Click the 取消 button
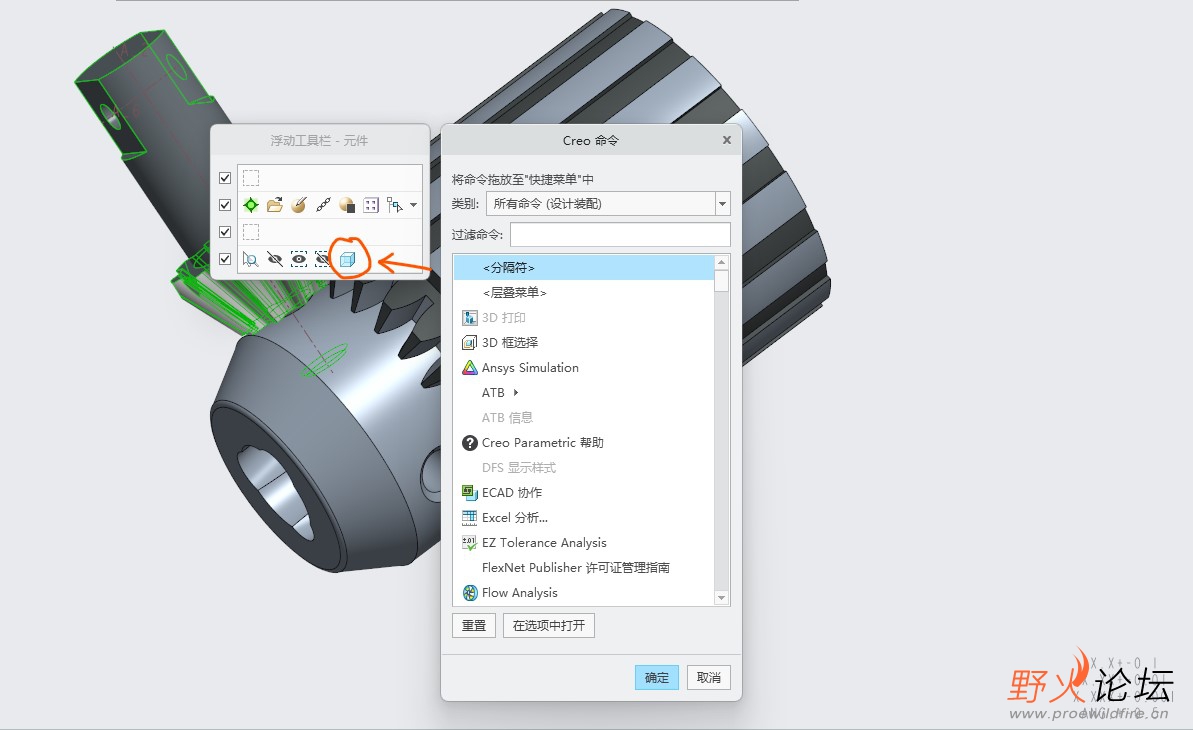Image resolution: width=1193 pixels, height=730 pixels. click(708, 677)
